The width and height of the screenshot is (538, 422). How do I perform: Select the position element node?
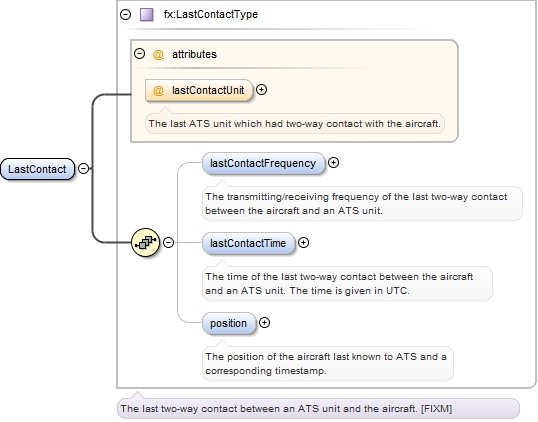click(x=229, y=323)
